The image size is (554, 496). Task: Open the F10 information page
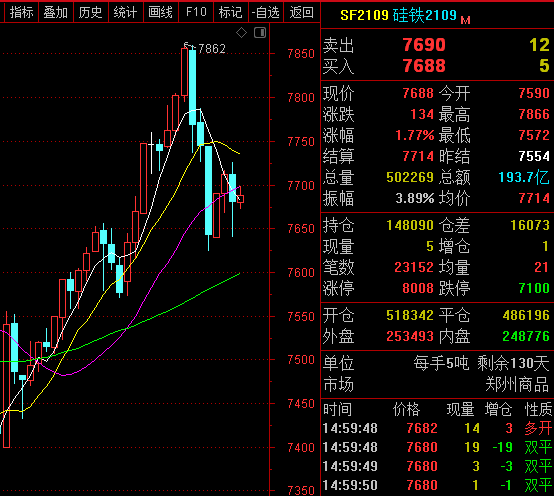coord(196,12)
